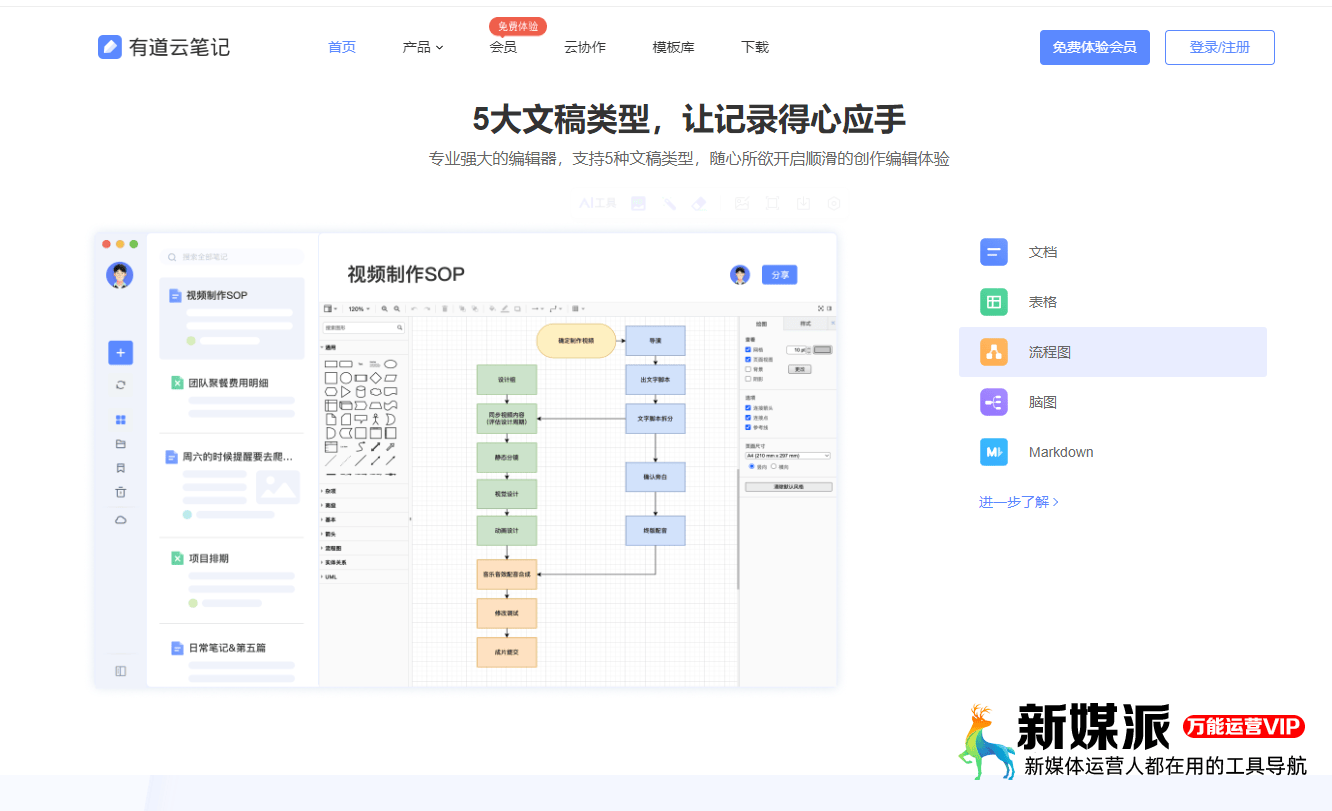Click the cloud storage icon in sidebar

[x=120, y=520]
